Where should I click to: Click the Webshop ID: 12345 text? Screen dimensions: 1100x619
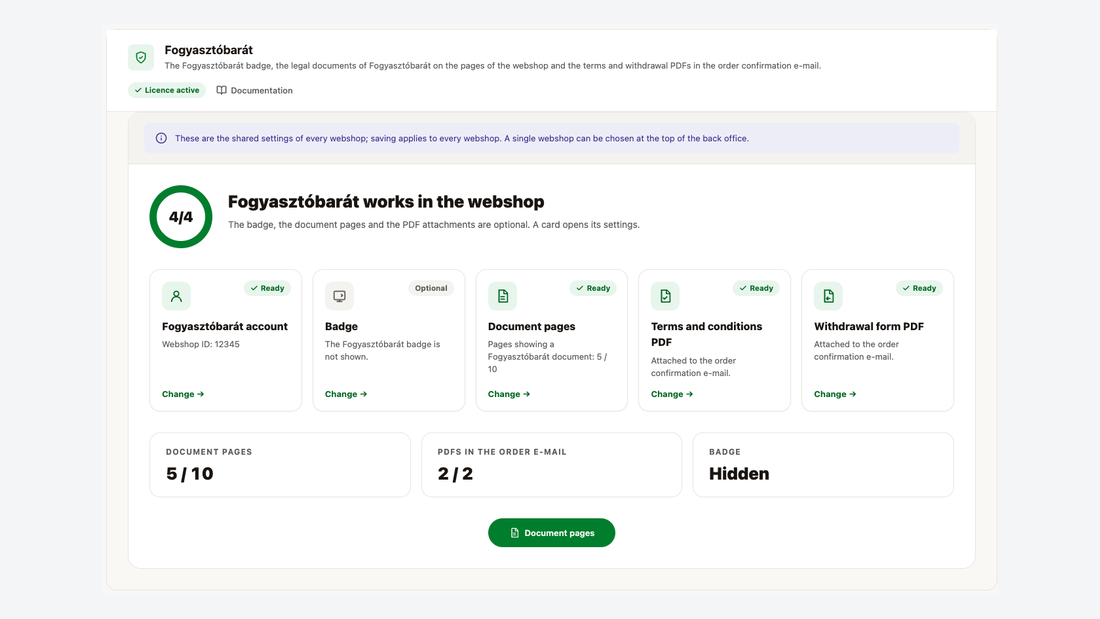[201, 345]
